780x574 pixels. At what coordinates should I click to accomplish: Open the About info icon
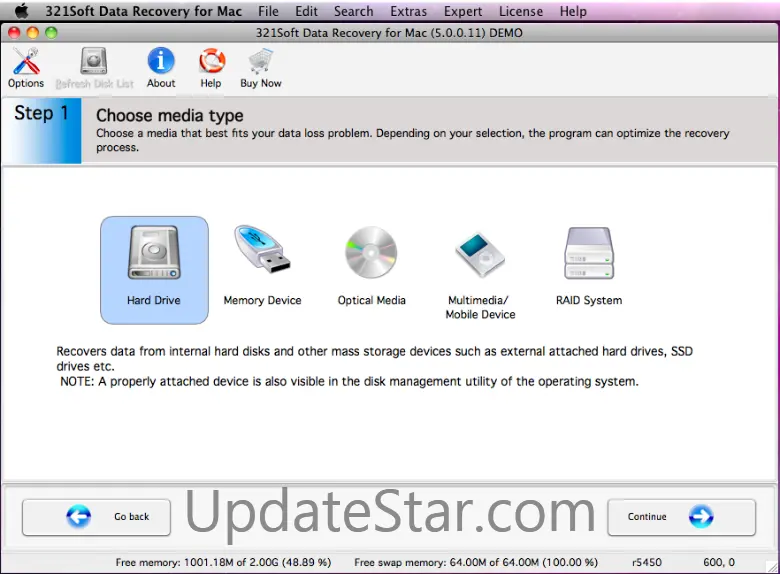click(x=161, y=68)
